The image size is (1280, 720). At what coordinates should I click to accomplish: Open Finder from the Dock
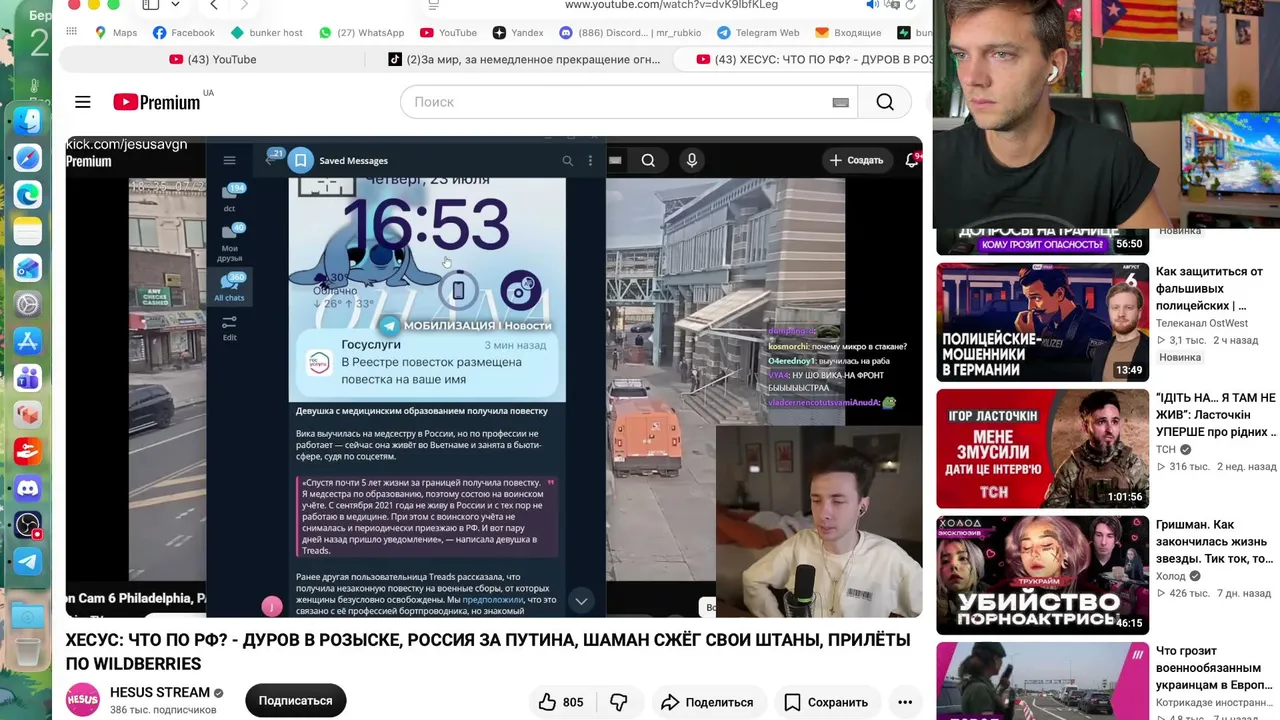pos(28,121)
